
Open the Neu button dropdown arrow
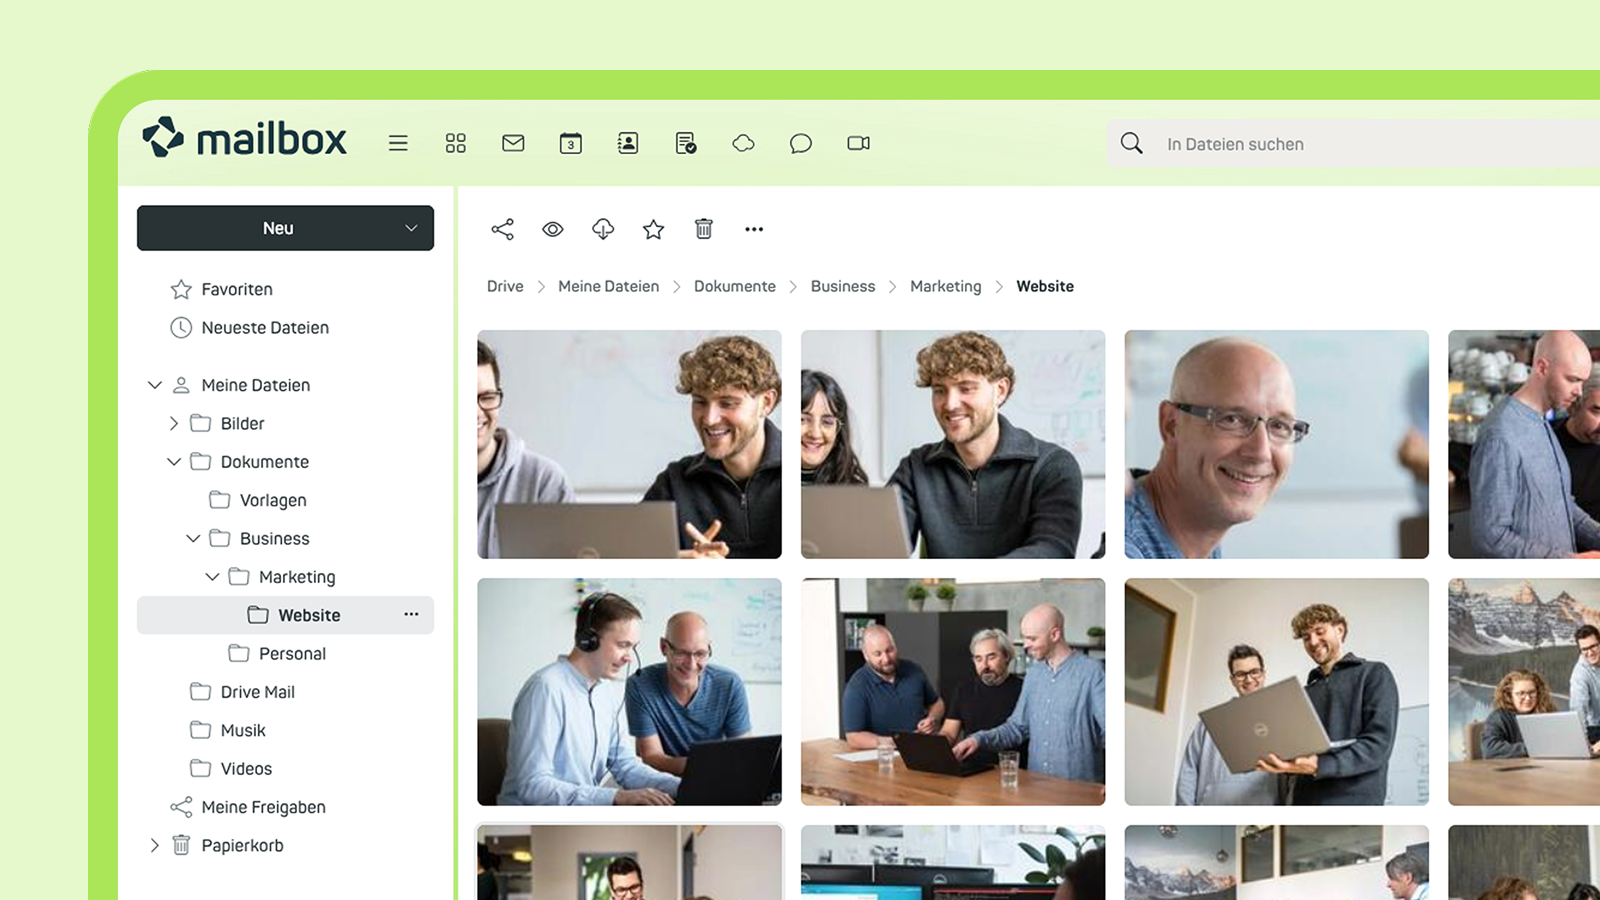coord(411,228)
